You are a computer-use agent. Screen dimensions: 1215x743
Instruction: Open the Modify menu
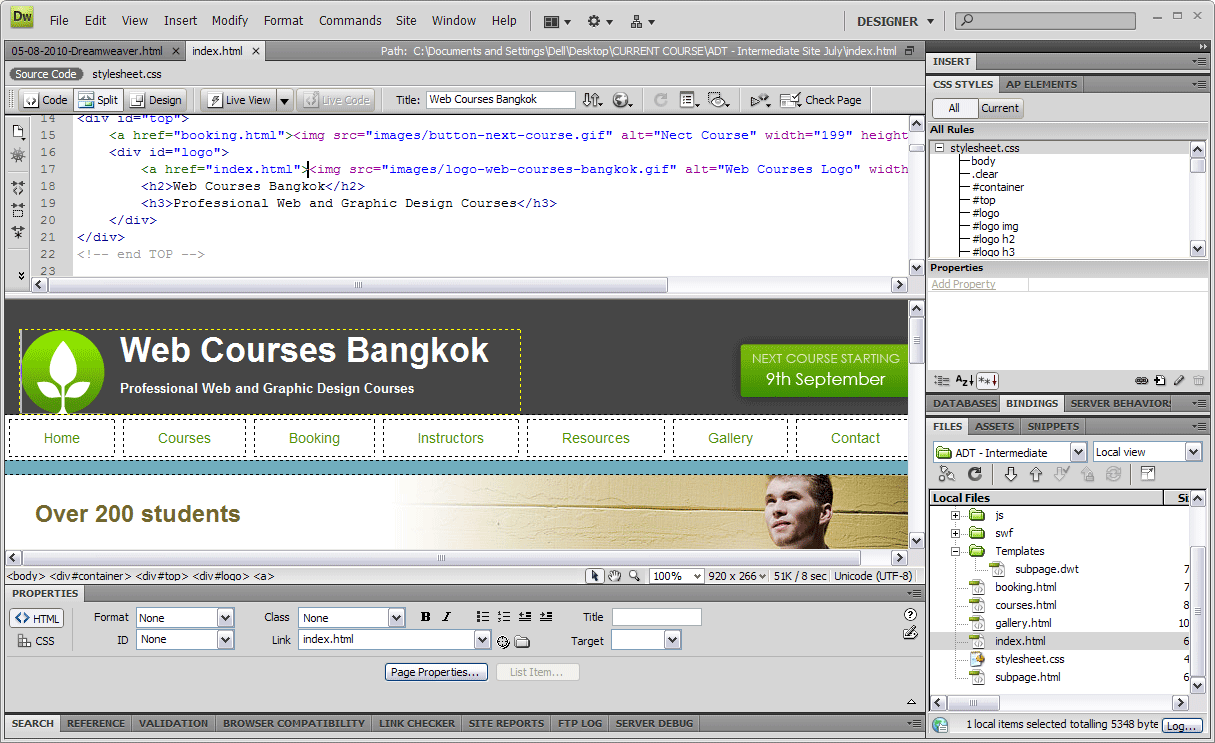(230, 20)
